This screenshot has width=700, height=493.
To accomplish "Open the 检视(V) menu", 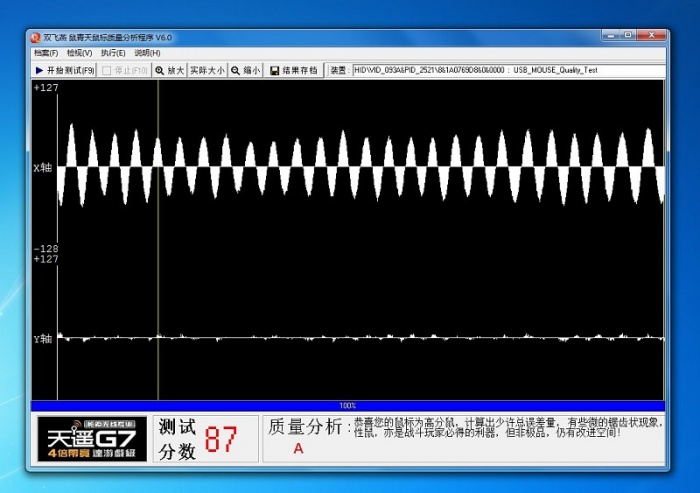I will tap(79, 53).
